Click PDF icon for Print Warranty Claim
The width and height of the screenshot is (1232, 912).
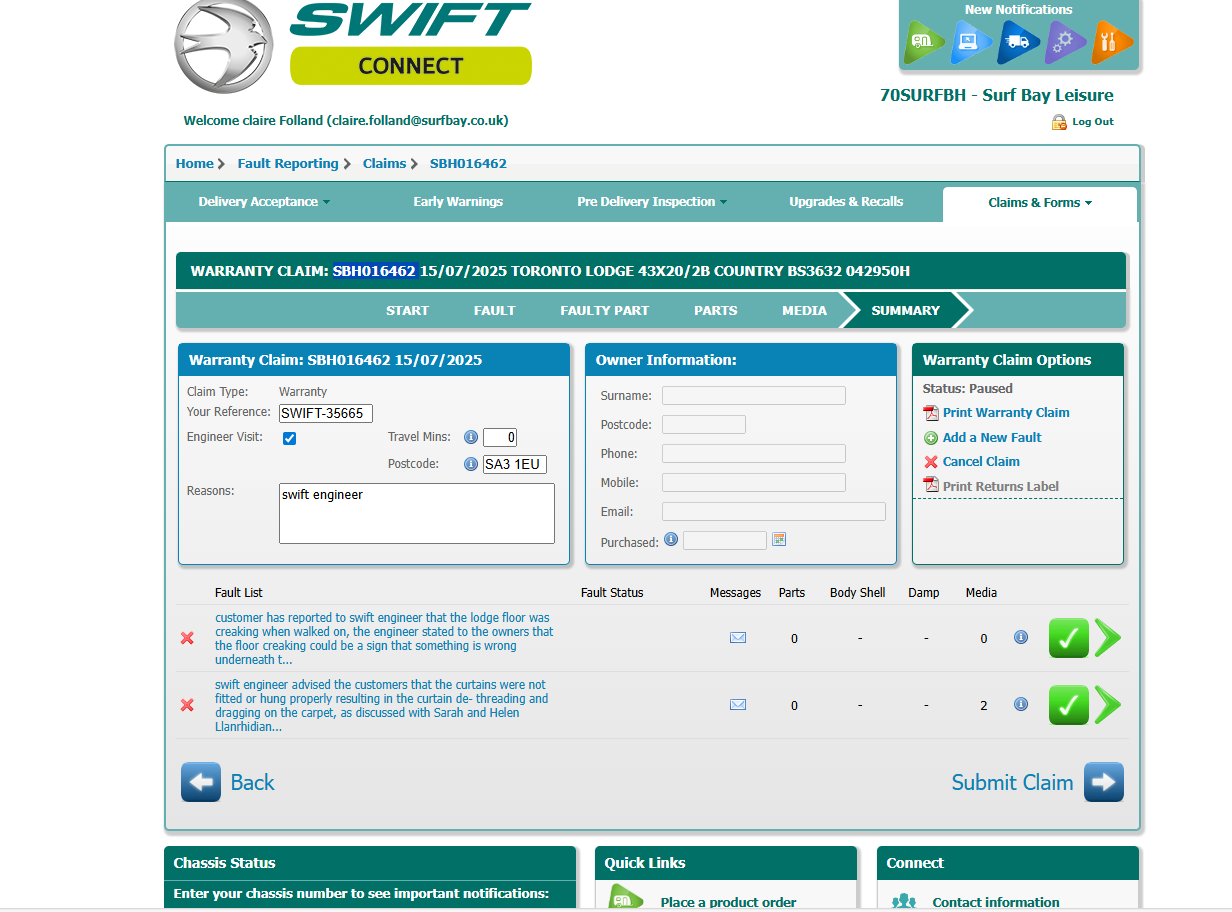[x=931, y=413]
